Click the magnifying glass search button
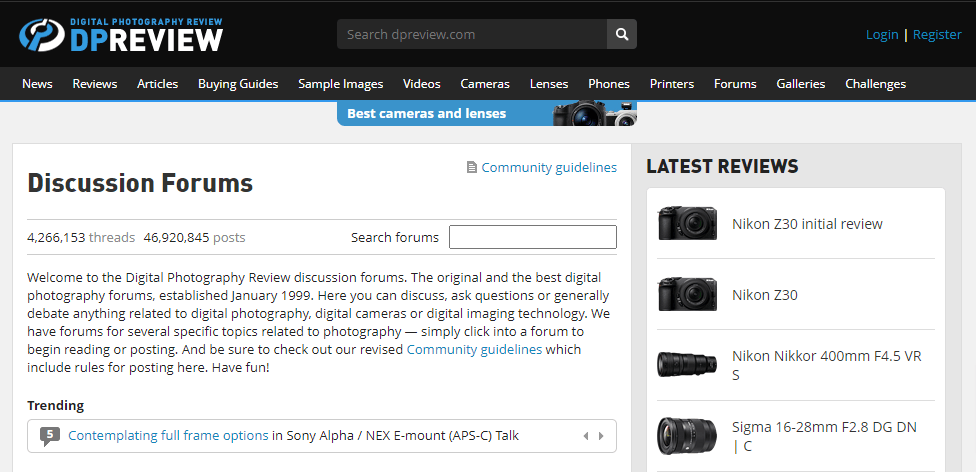This screenshot has width=976, height=472. click(x=622, y=34)
